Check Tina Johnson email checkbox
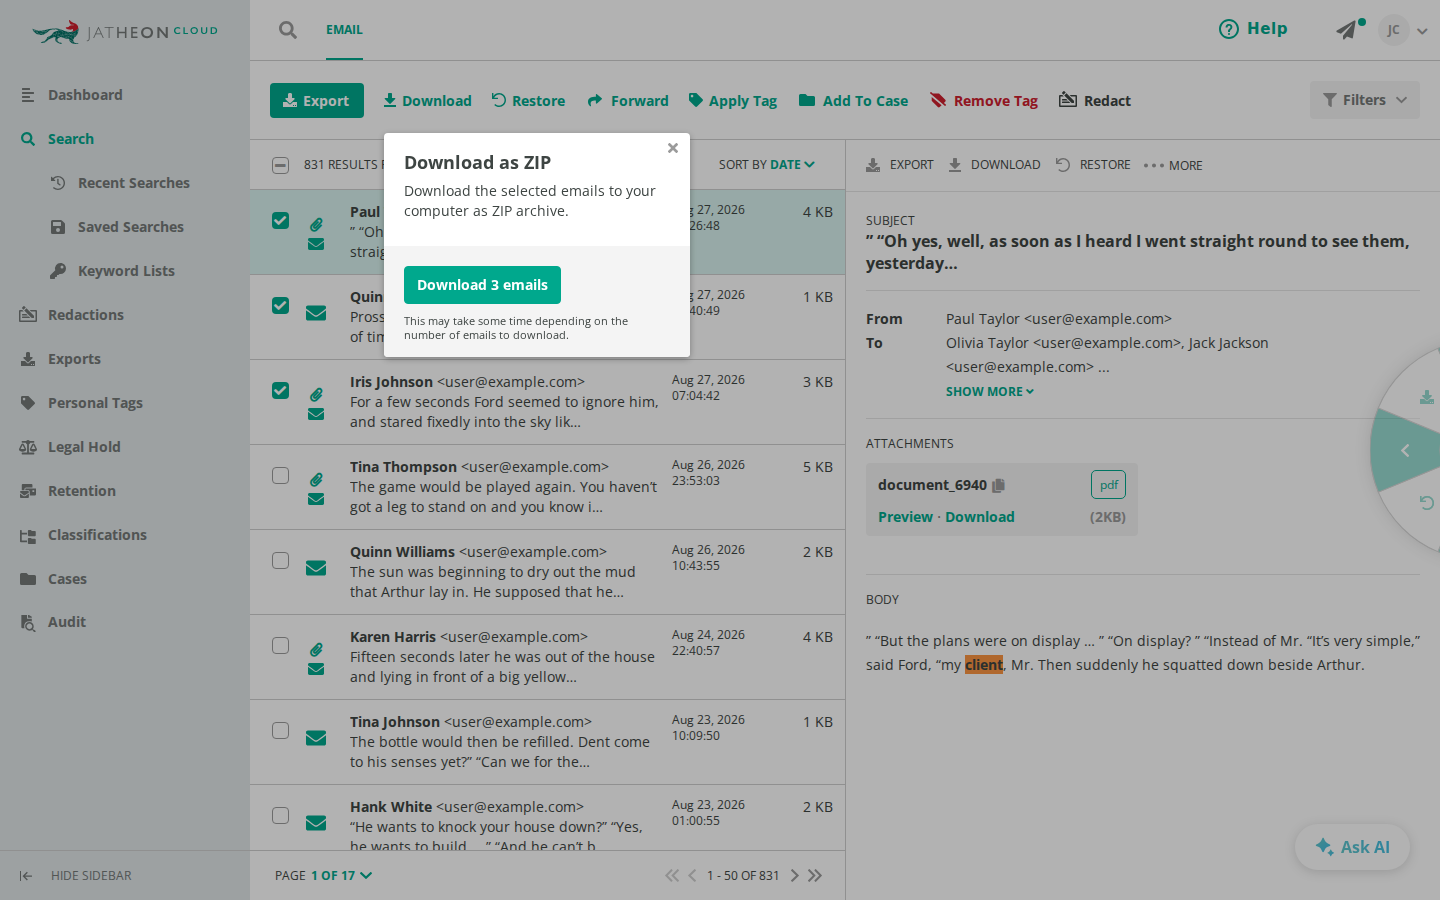Image resolution: width=1440 pixels, height=900 pixels. coord(281,730)
